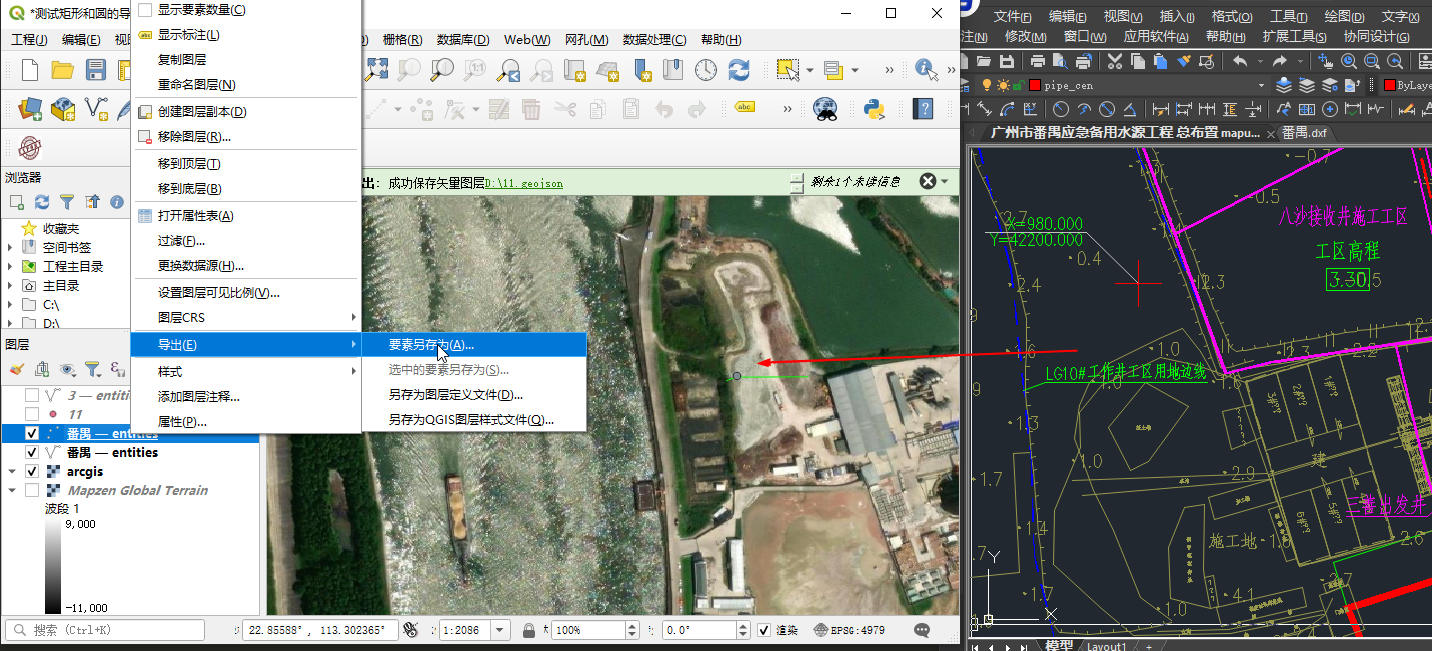Toggle the layer 11 visibility checkbox
The width and height of the screenshot is (1432, 651).
(32, 414)
